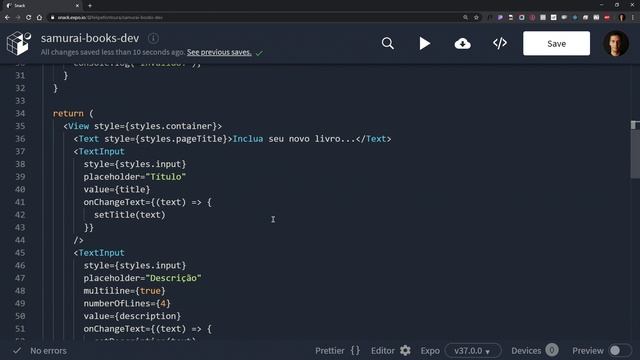Viewport: 640px width, 360px height.
Task: Edit the samurai-books-dev project name
Action: point(90,38)
